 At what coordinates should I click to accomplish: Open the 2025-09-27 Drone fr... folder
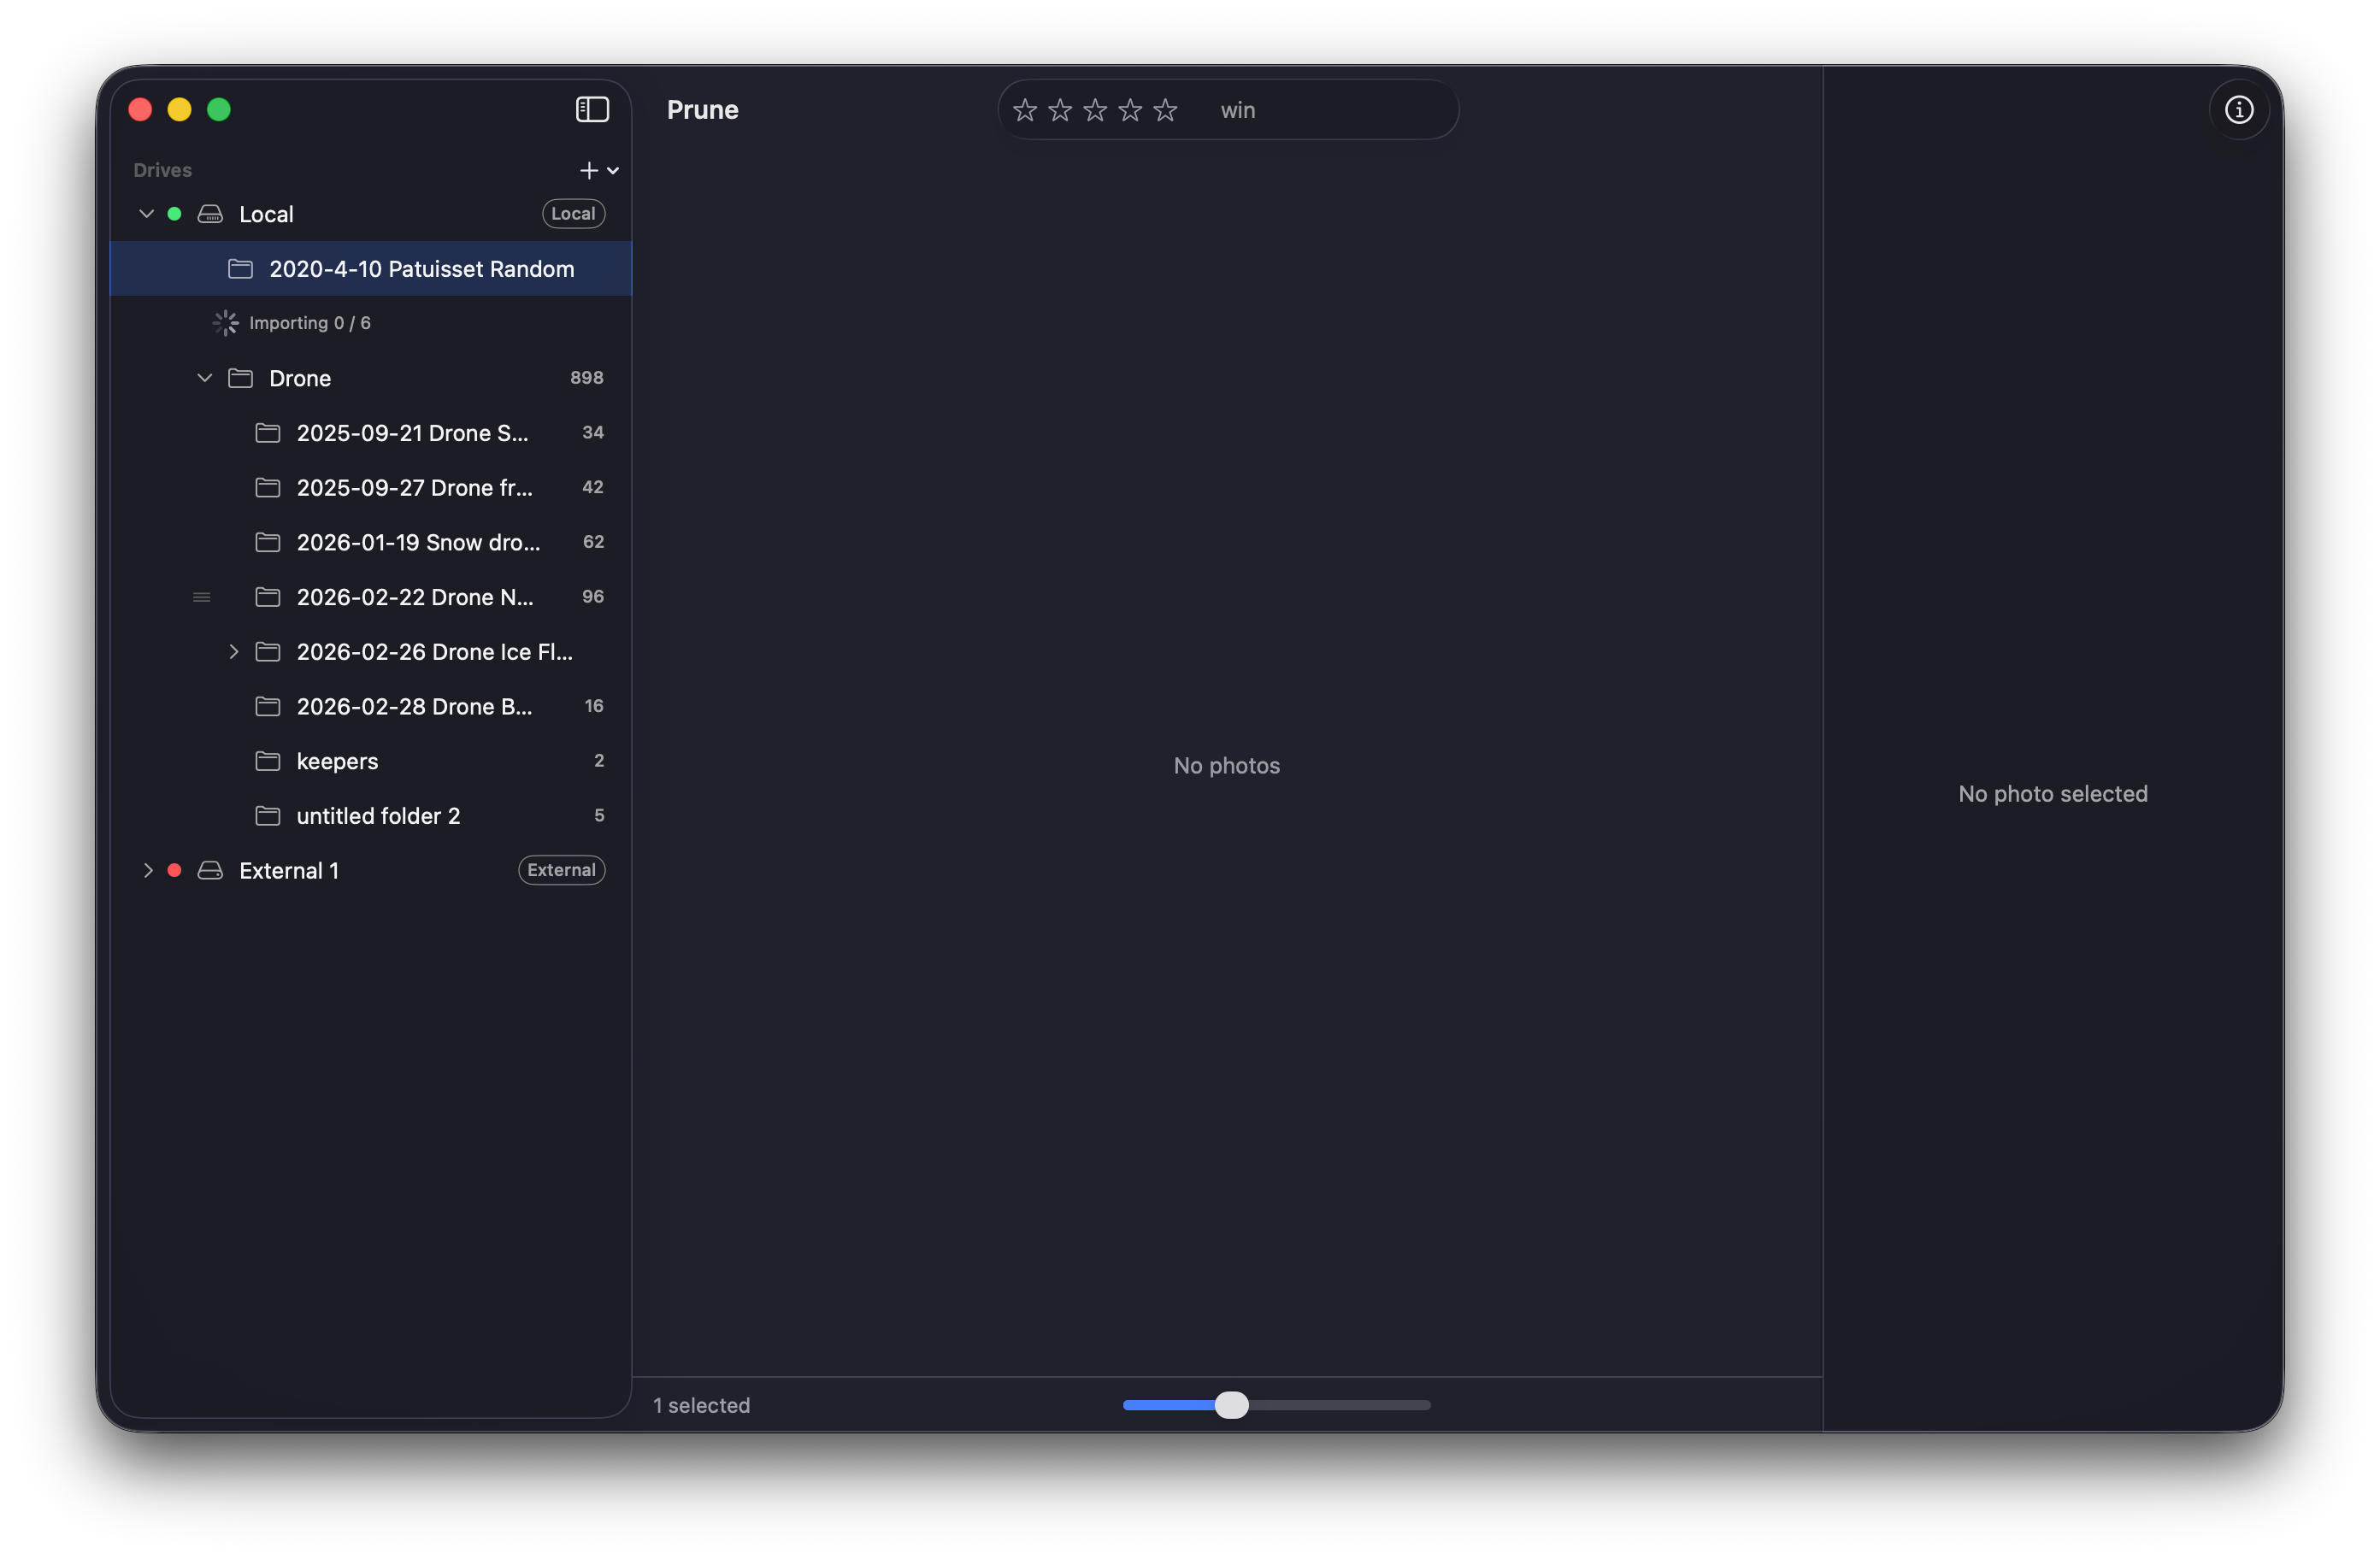[371, 488]
